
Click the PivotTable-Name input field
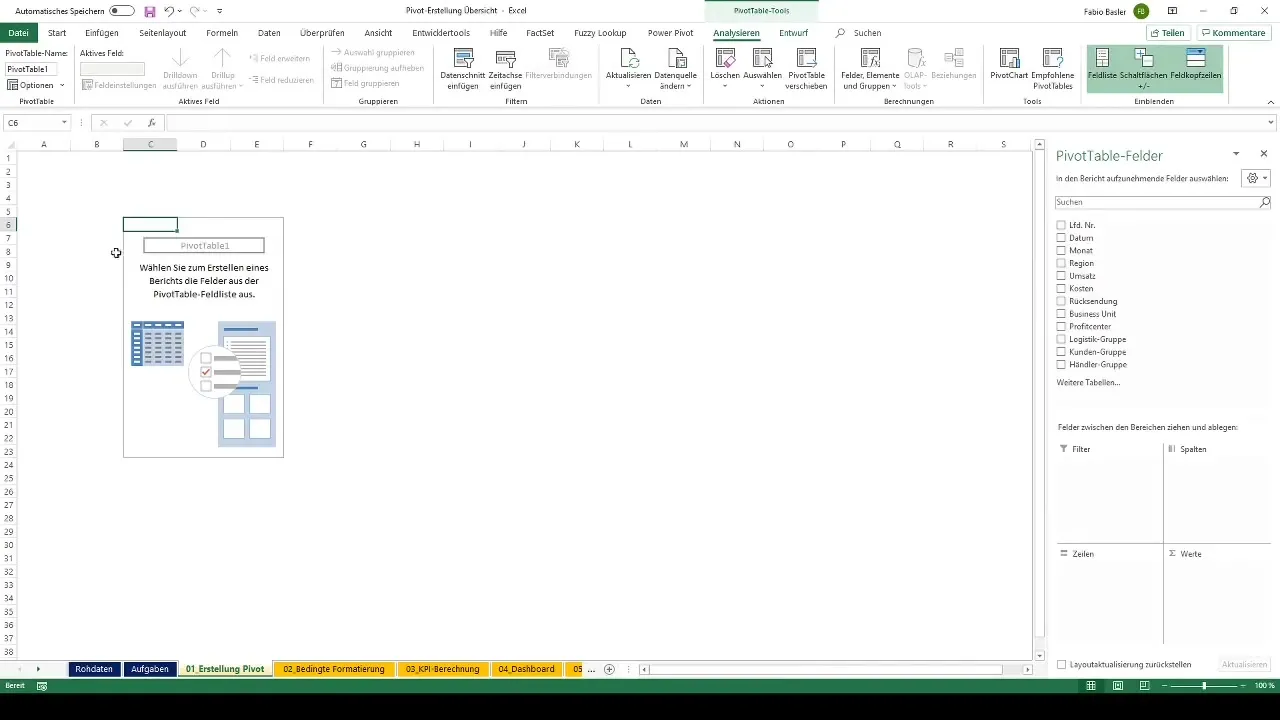(x=31, y=69)
